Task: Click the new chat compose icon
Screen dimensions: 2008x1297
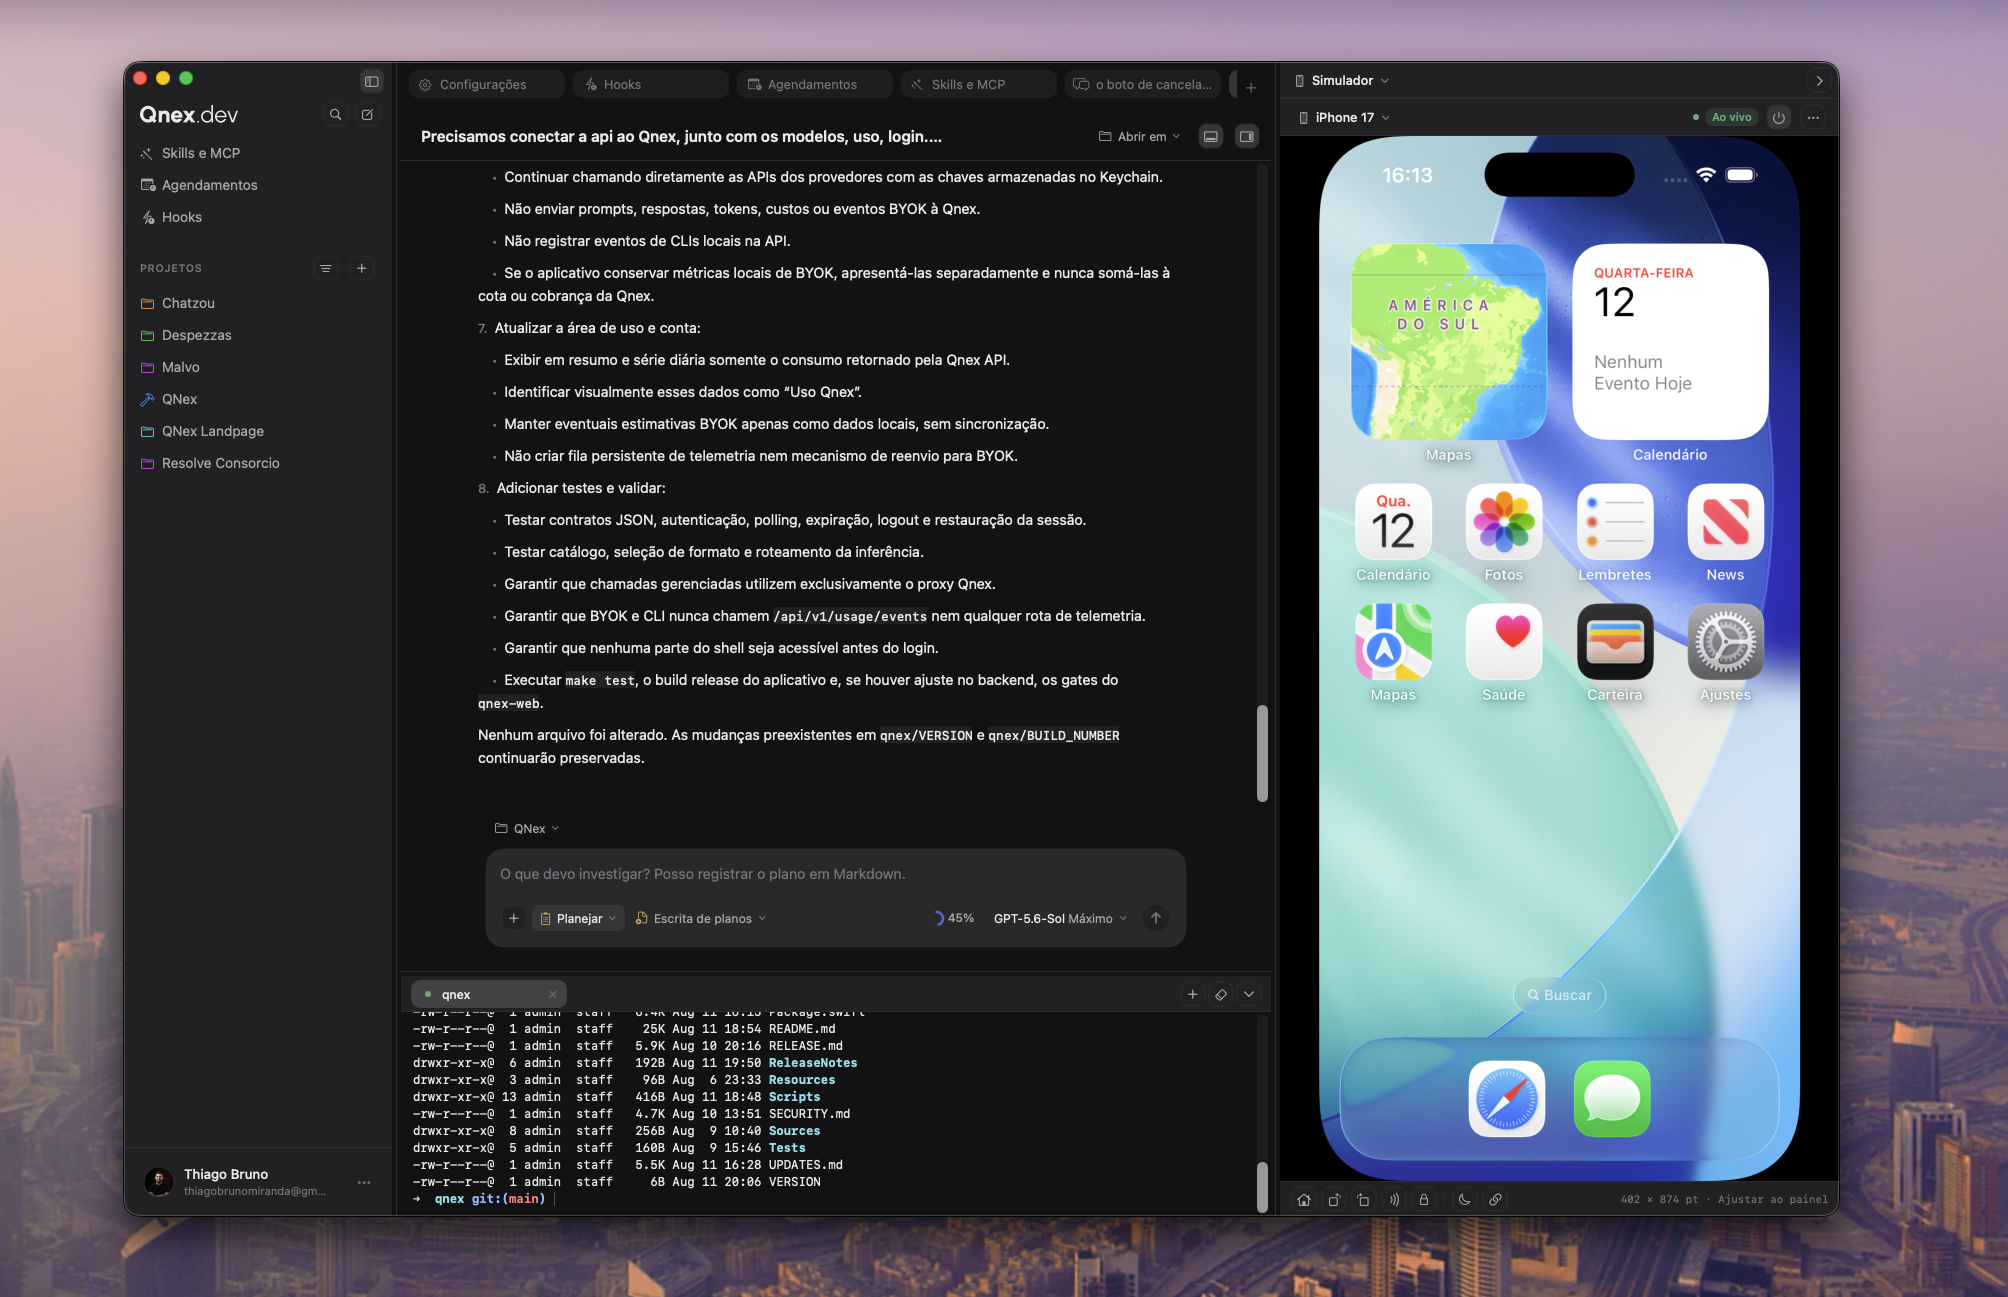Action: click(x=367, y=115)
